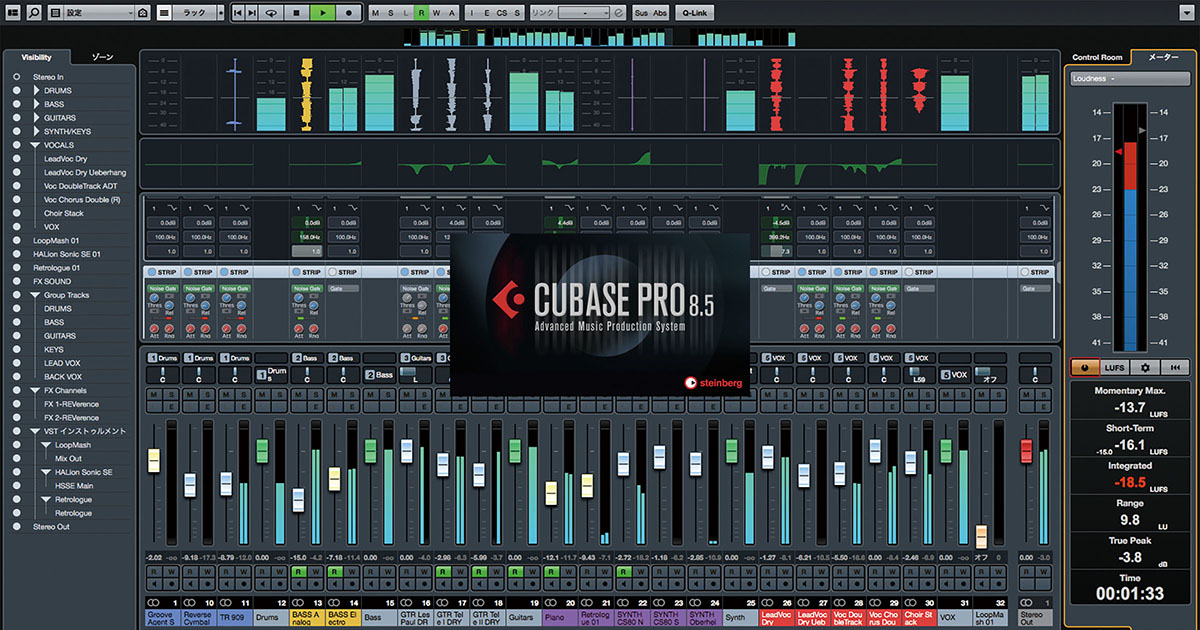Toggle visibility of FX SOUND channel
Screen dimensions: 1200x630
pos(17,281)
